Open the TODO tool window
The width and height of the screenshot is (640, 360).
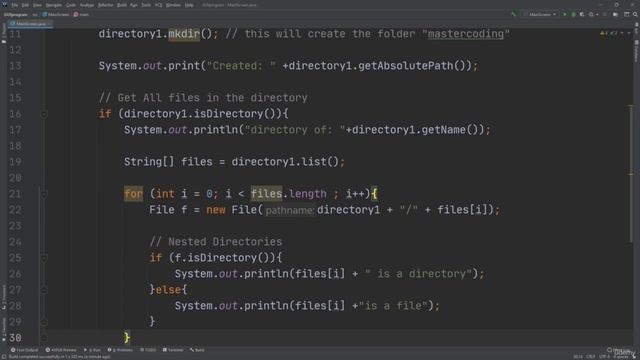pos(148,350)
